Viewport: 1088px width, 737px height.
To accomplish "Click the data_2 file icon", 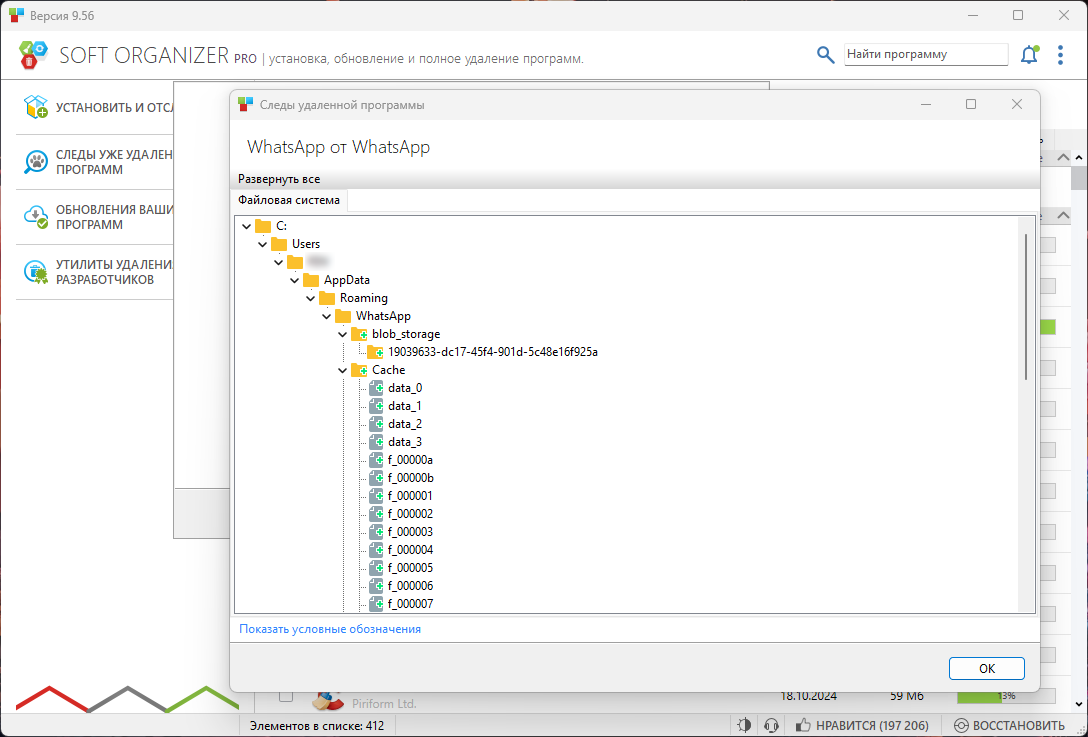I will point(376,424).
